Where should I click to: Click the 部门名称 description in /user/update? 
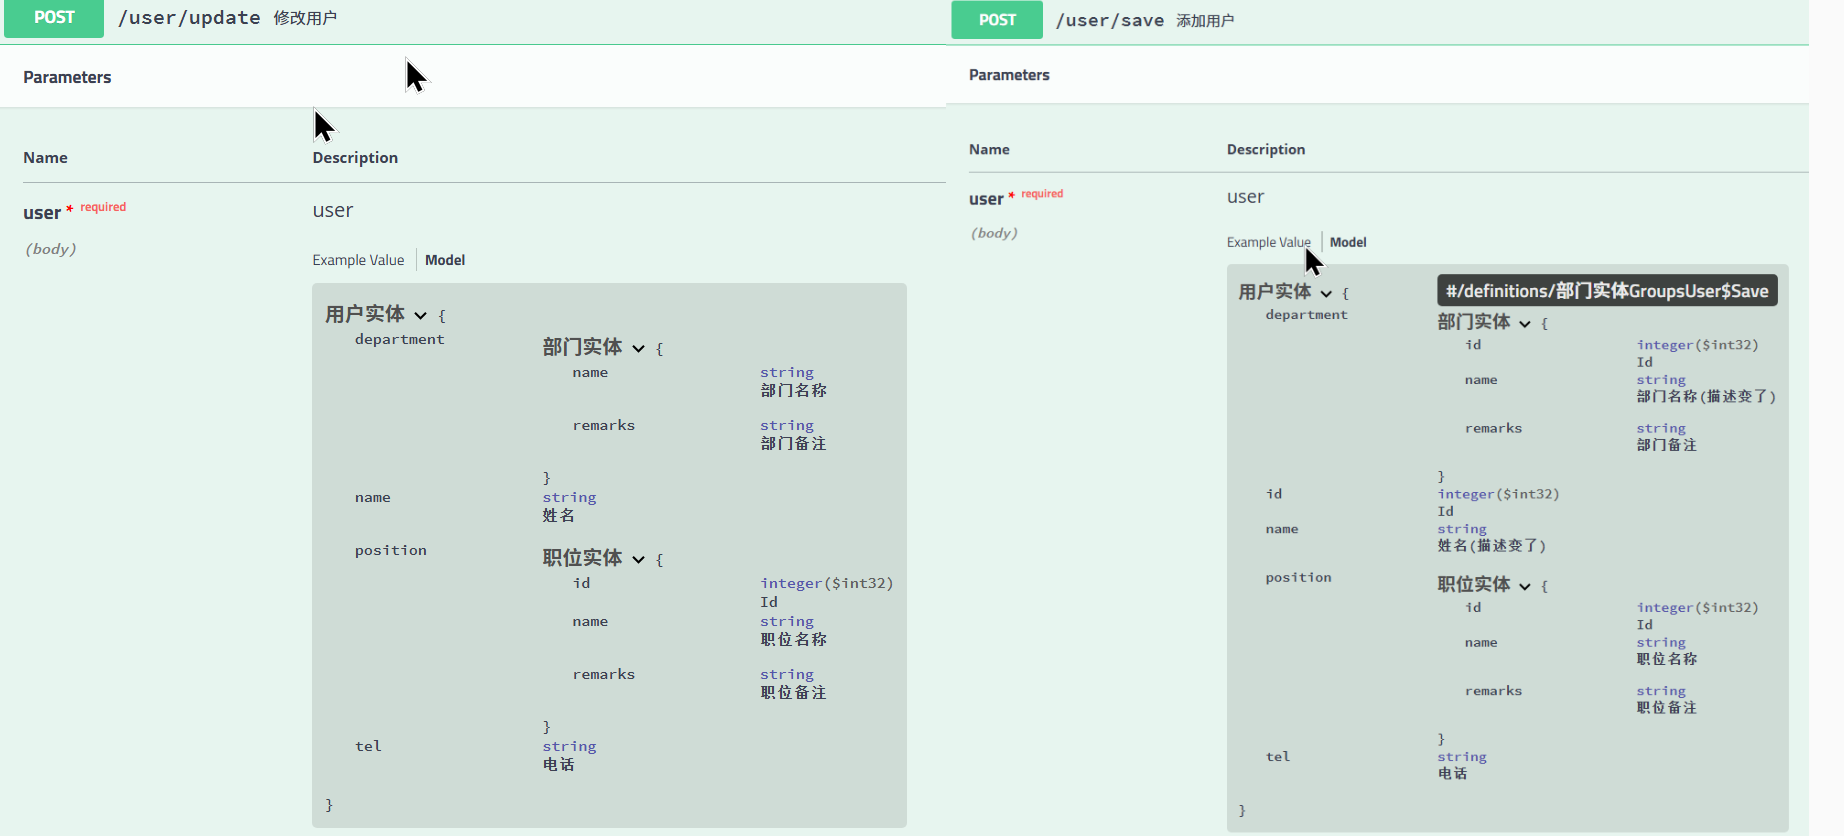(x=793, y=390)
